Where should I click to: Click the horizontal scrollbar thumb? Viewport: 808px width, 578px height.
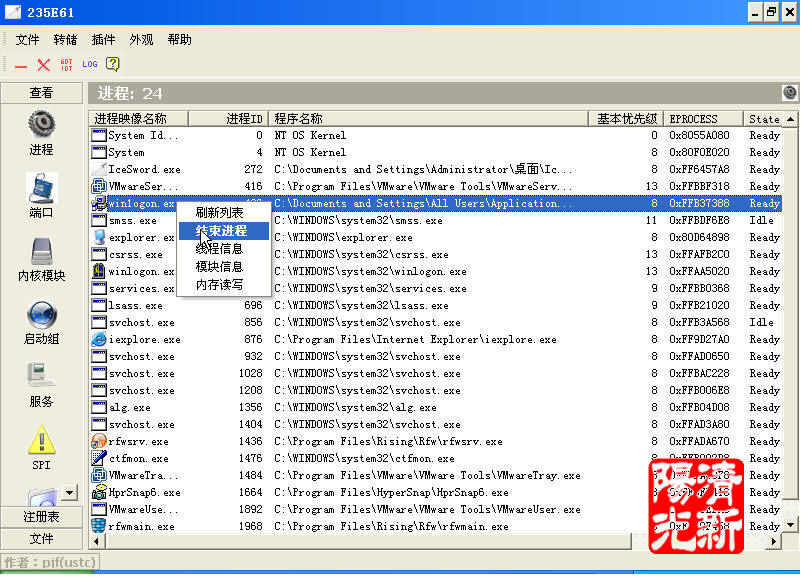[x=368, y=541]
